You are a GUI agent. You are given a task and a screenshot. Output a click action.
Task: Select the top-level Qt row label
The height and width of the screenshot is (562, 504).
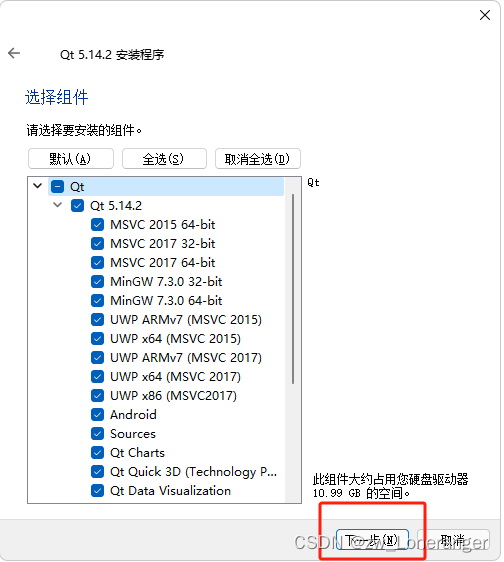tap(77, 187)
